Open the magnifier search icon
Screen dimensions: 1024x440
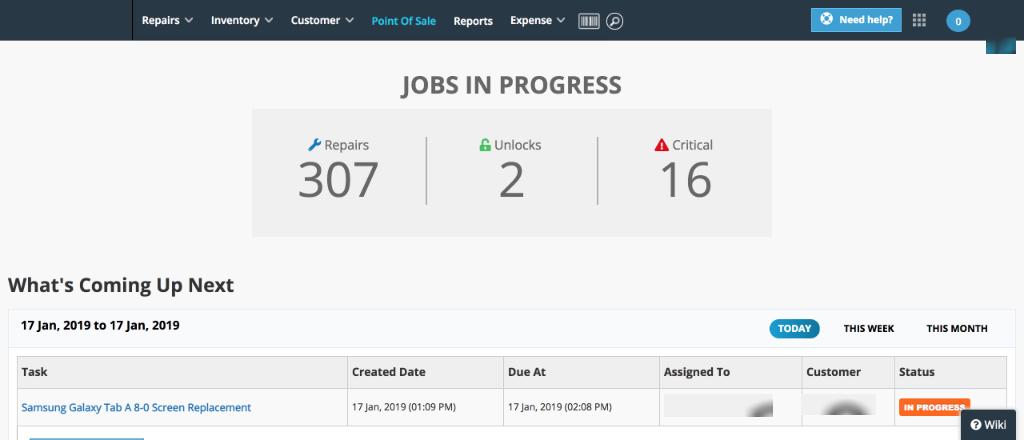click(x=614, y=21)
